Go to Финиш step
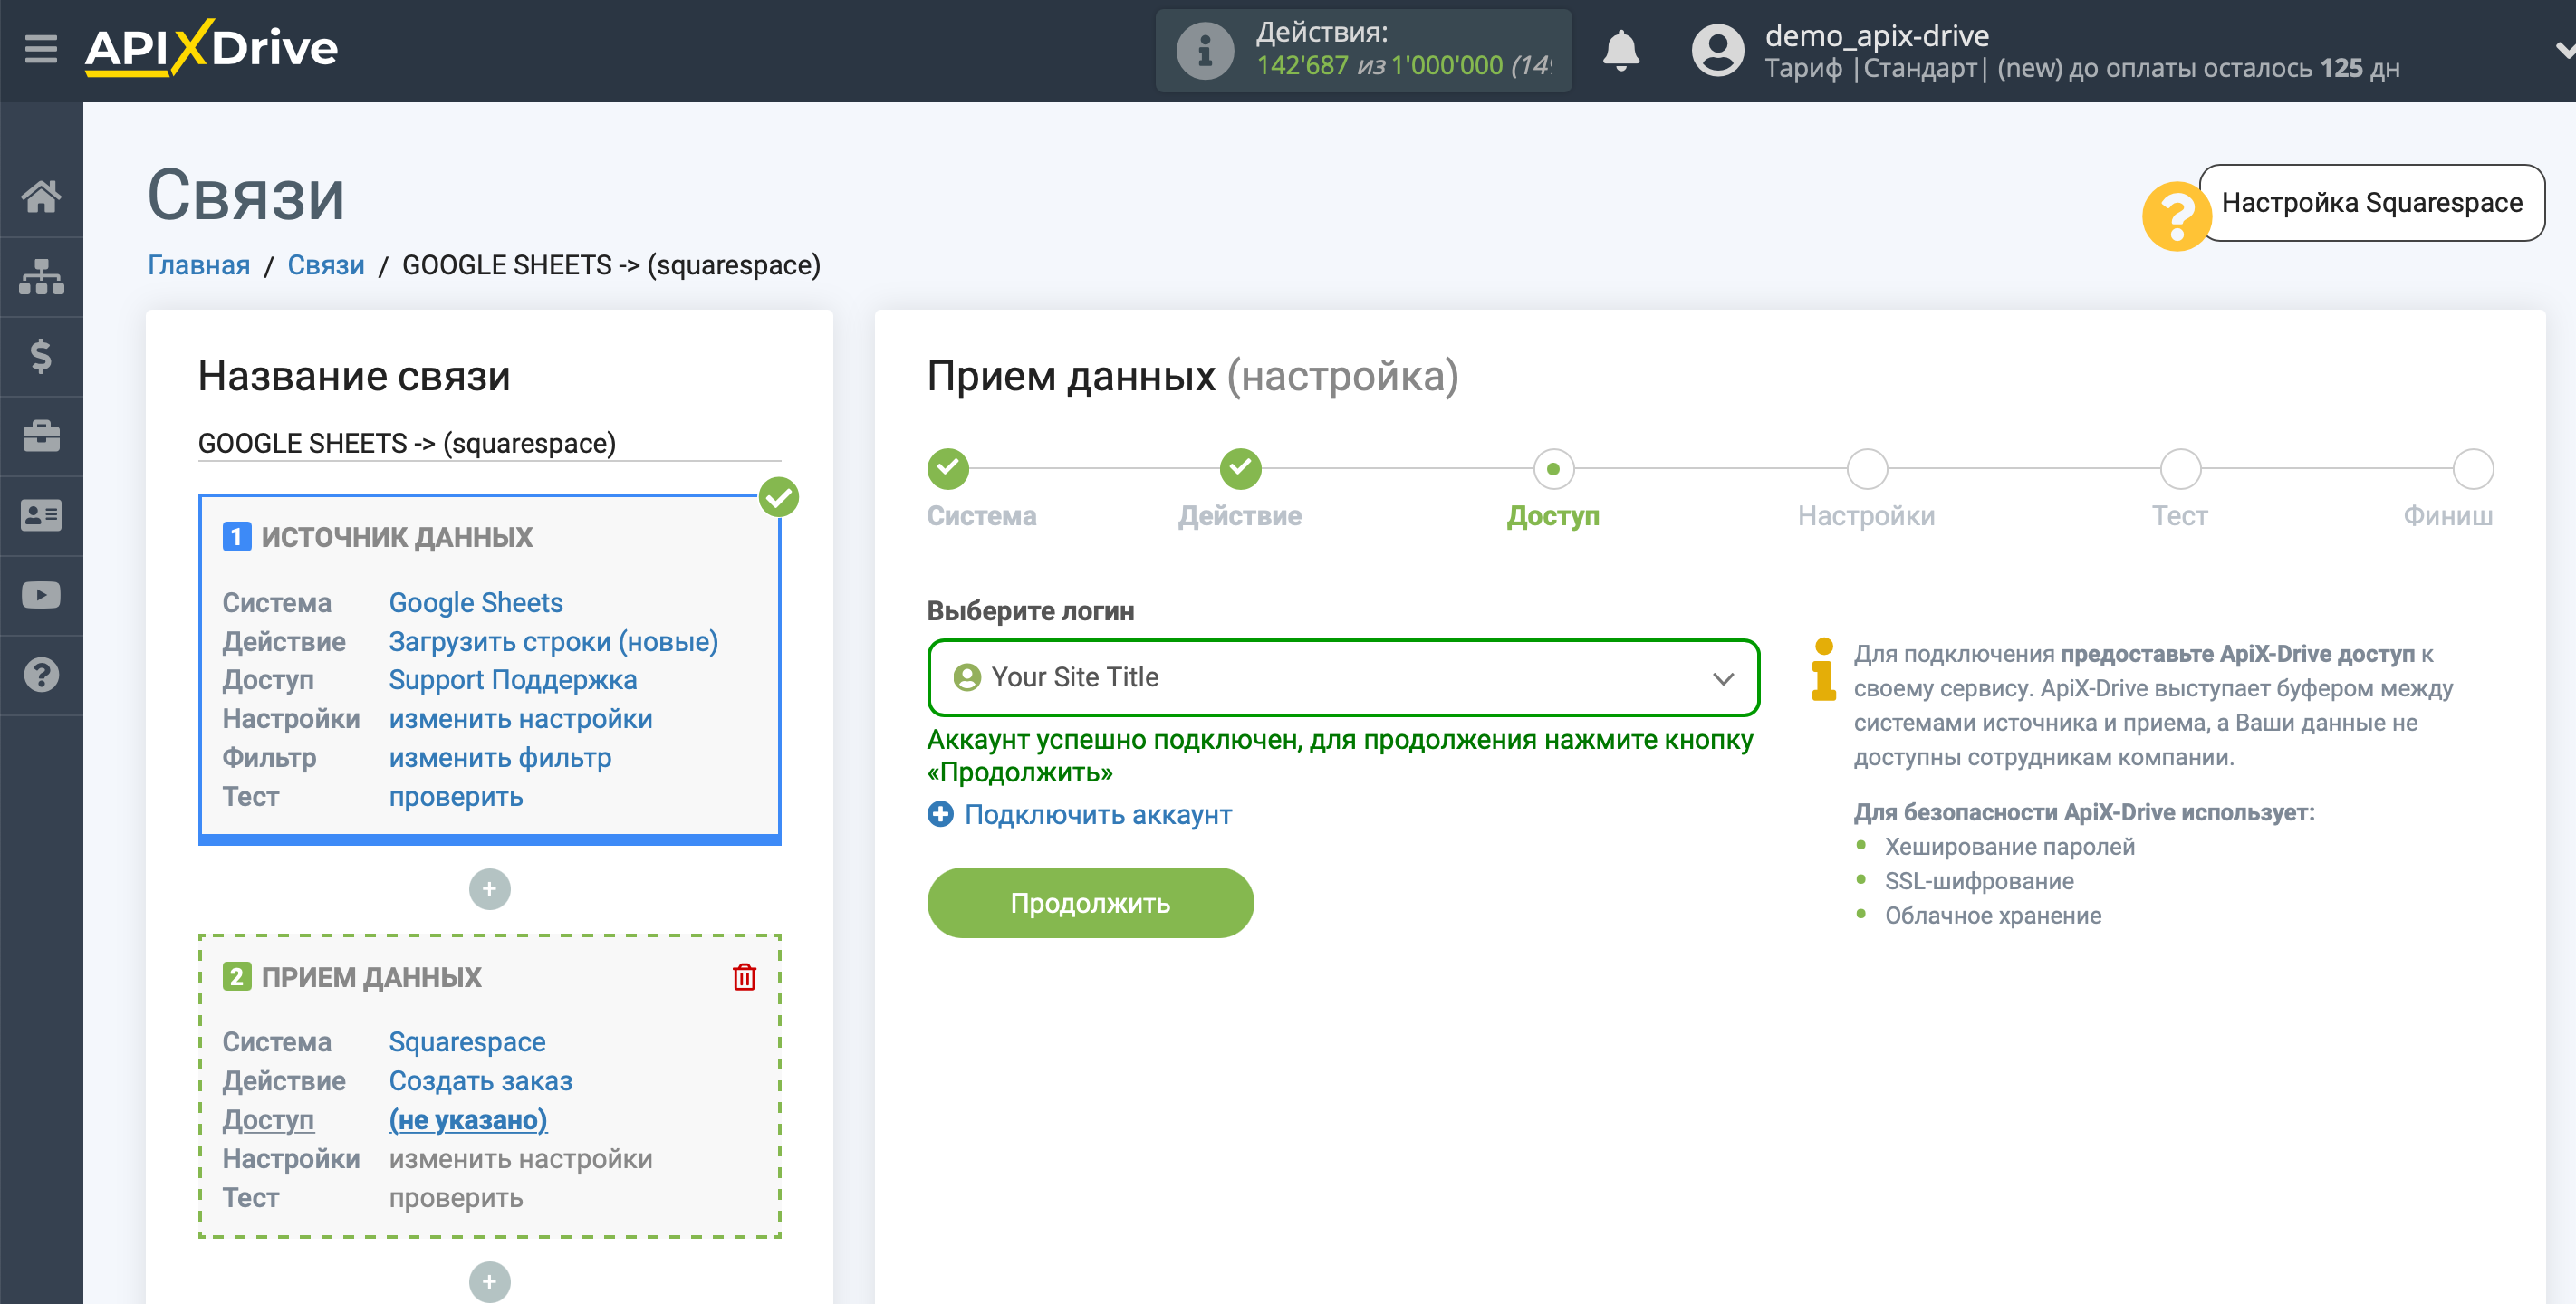2576x1304 pixels. click(x=2473, y=469)
